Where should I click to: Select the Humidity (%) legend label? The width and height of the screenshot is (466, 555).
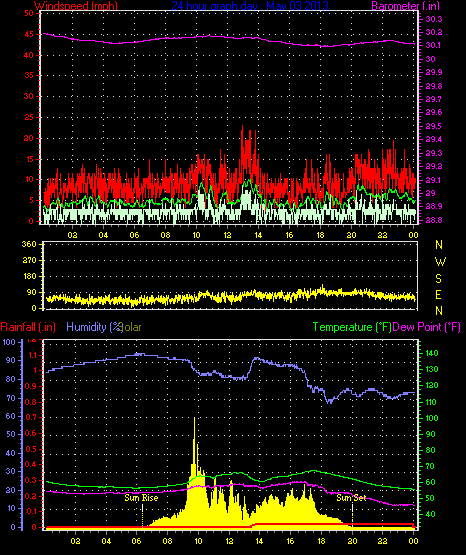94,327
